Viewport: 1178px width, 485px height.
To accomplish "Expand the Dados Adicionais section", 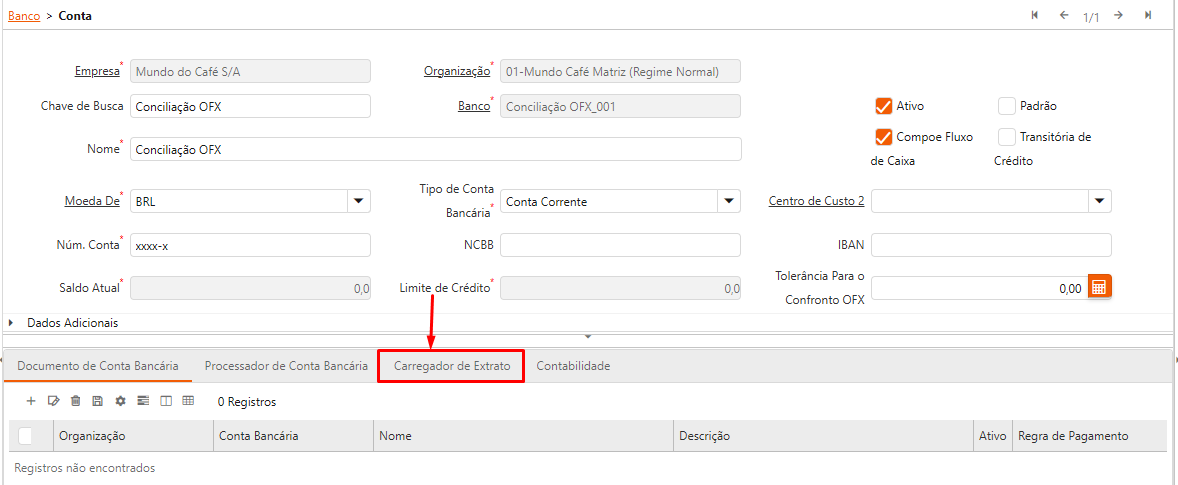I will 12,323.
